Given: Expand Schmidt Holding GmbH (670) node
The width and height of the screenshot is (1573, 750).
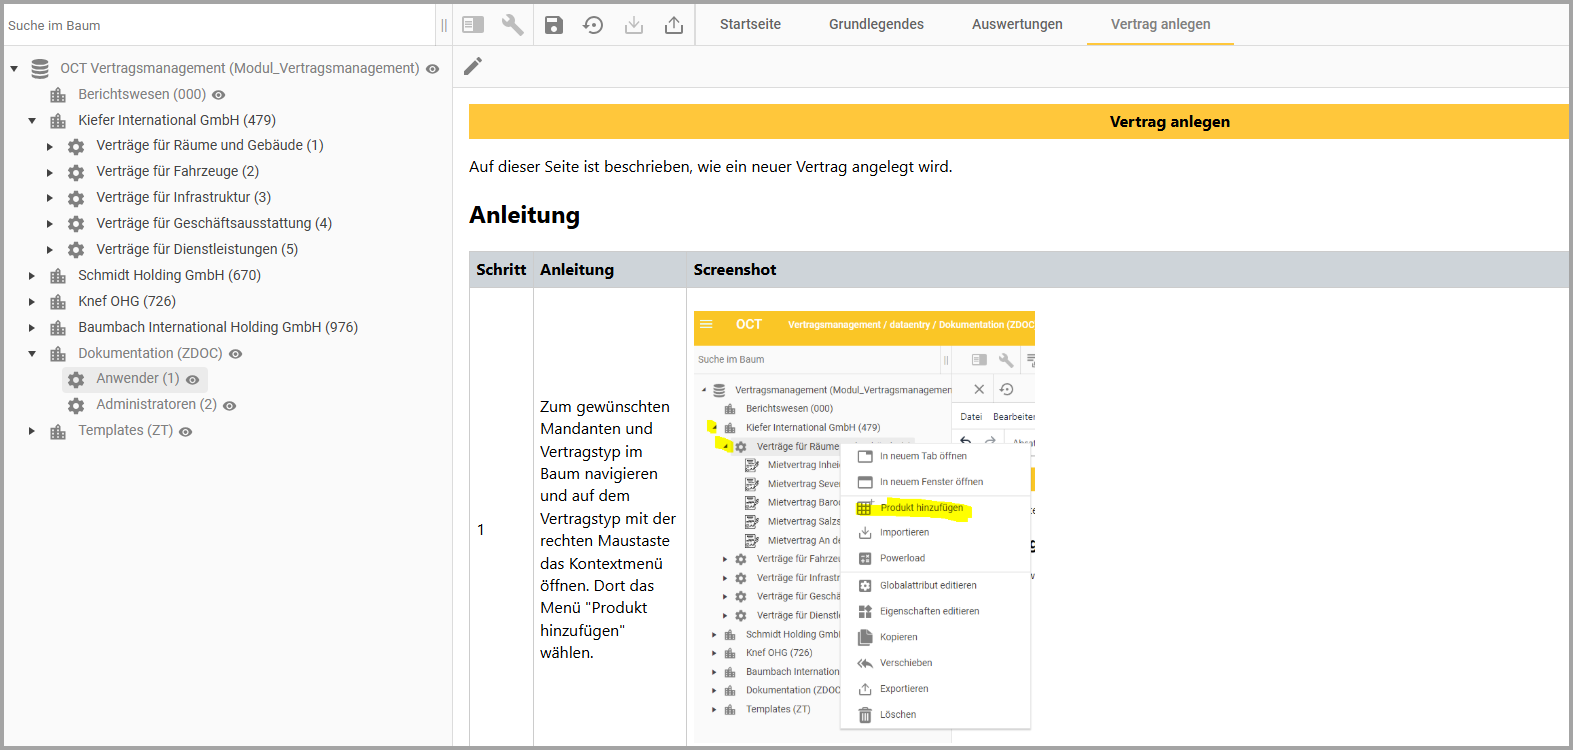Looking at the screenshot, I should click(x=32, y=276).
